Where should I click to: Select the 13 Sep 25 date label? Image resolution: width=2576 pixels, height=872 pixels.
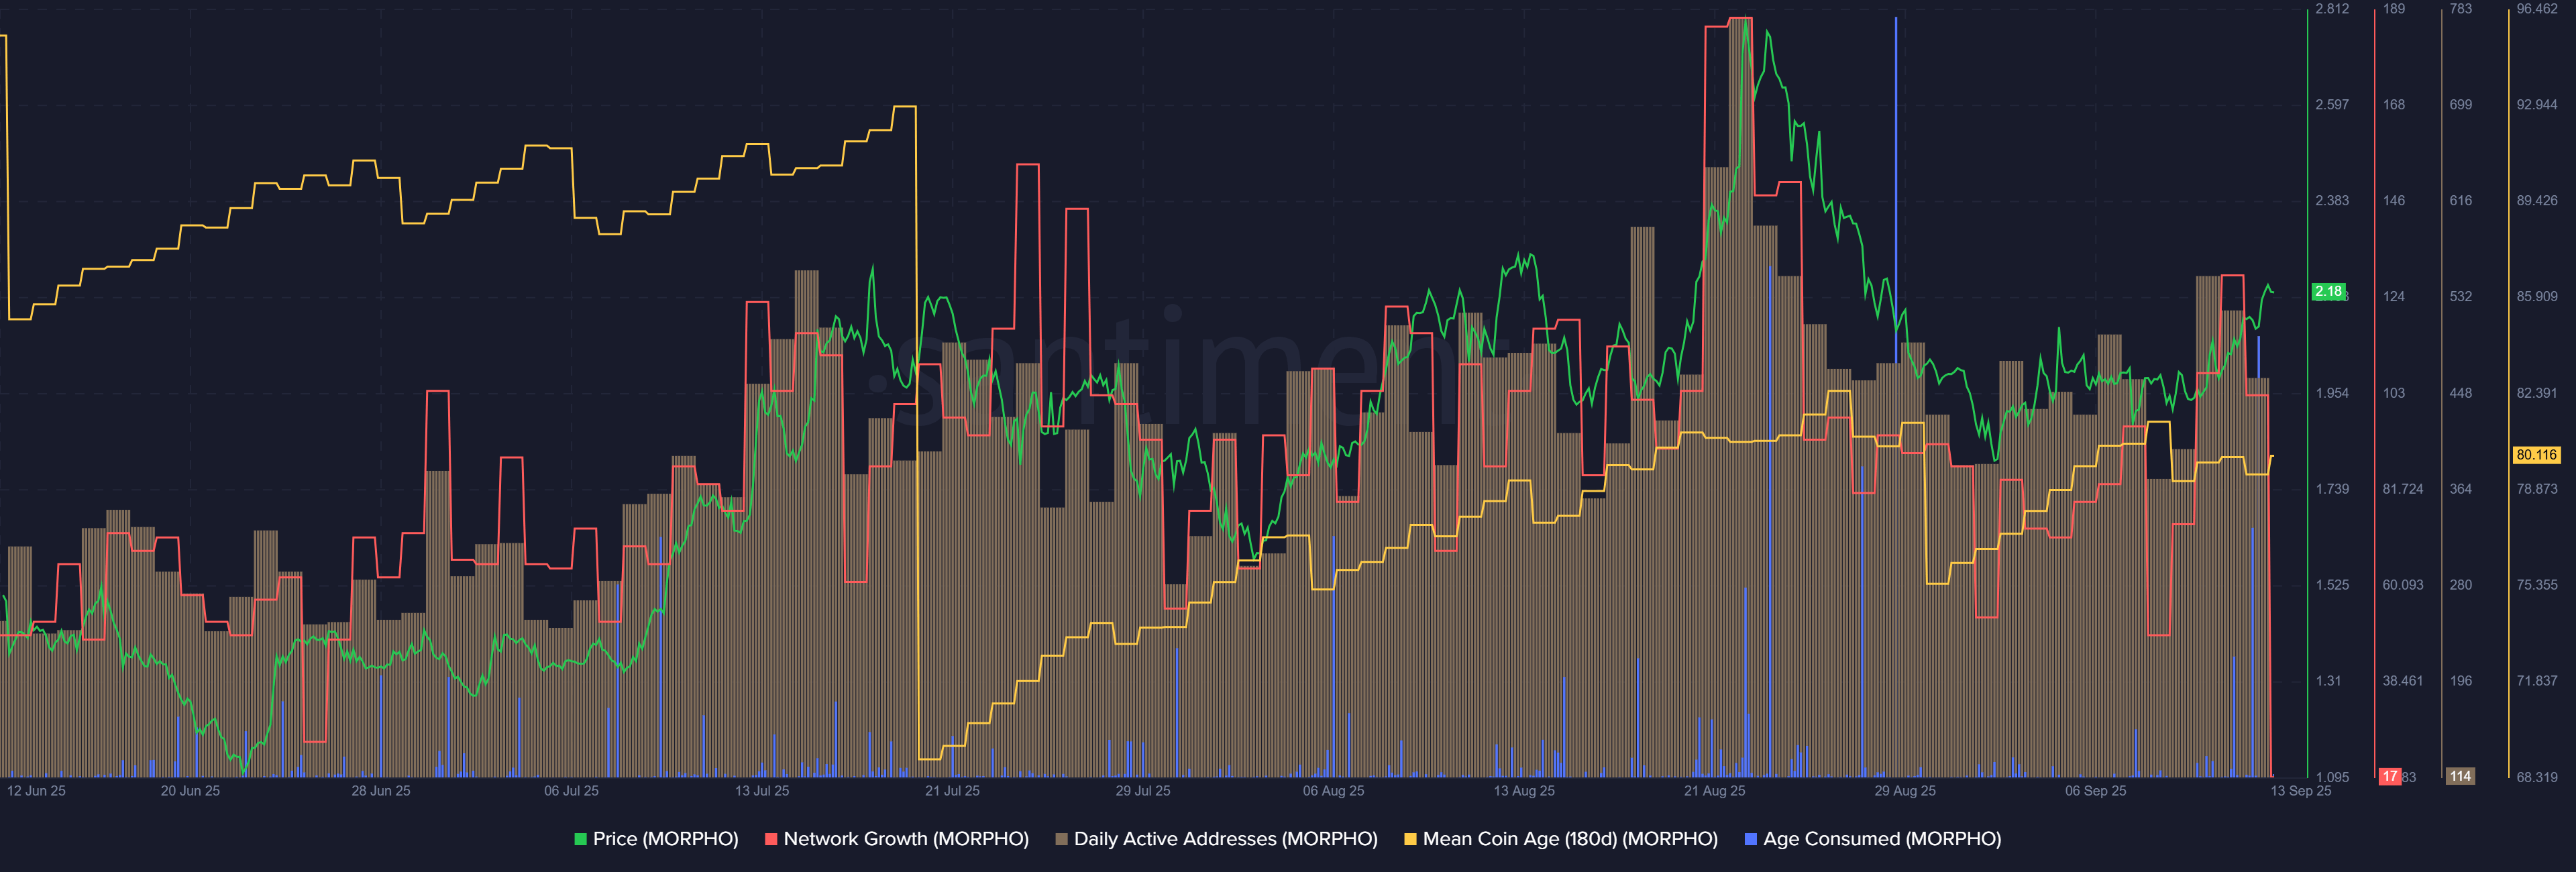2300,791
